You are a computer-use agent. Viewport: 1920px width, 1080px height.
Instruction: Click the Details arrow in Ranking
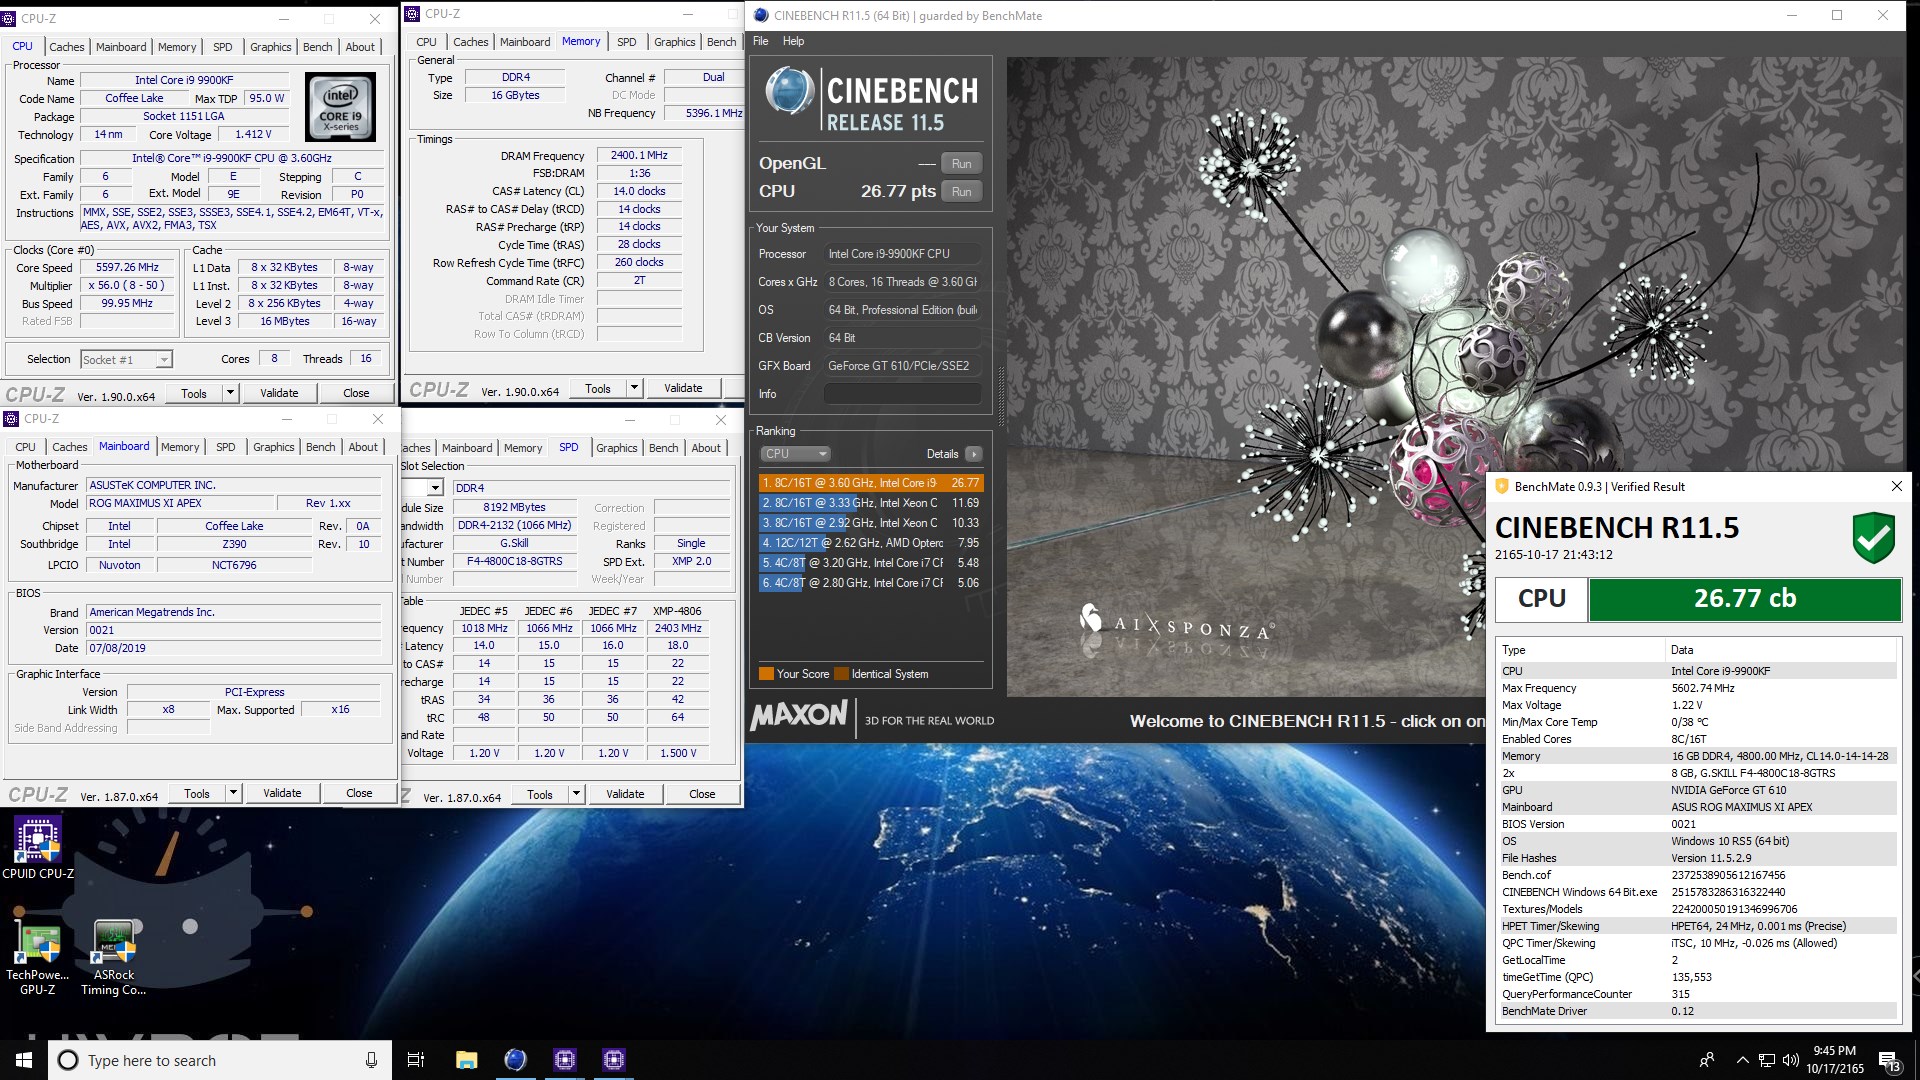[974, 454]
